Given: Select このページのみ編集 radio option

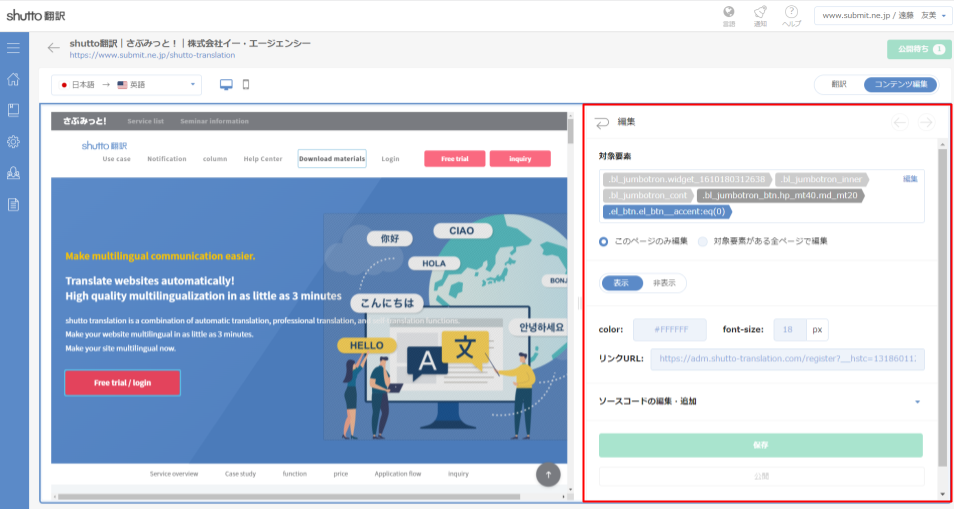Looking at the screenshot, I should click(604, 242).
